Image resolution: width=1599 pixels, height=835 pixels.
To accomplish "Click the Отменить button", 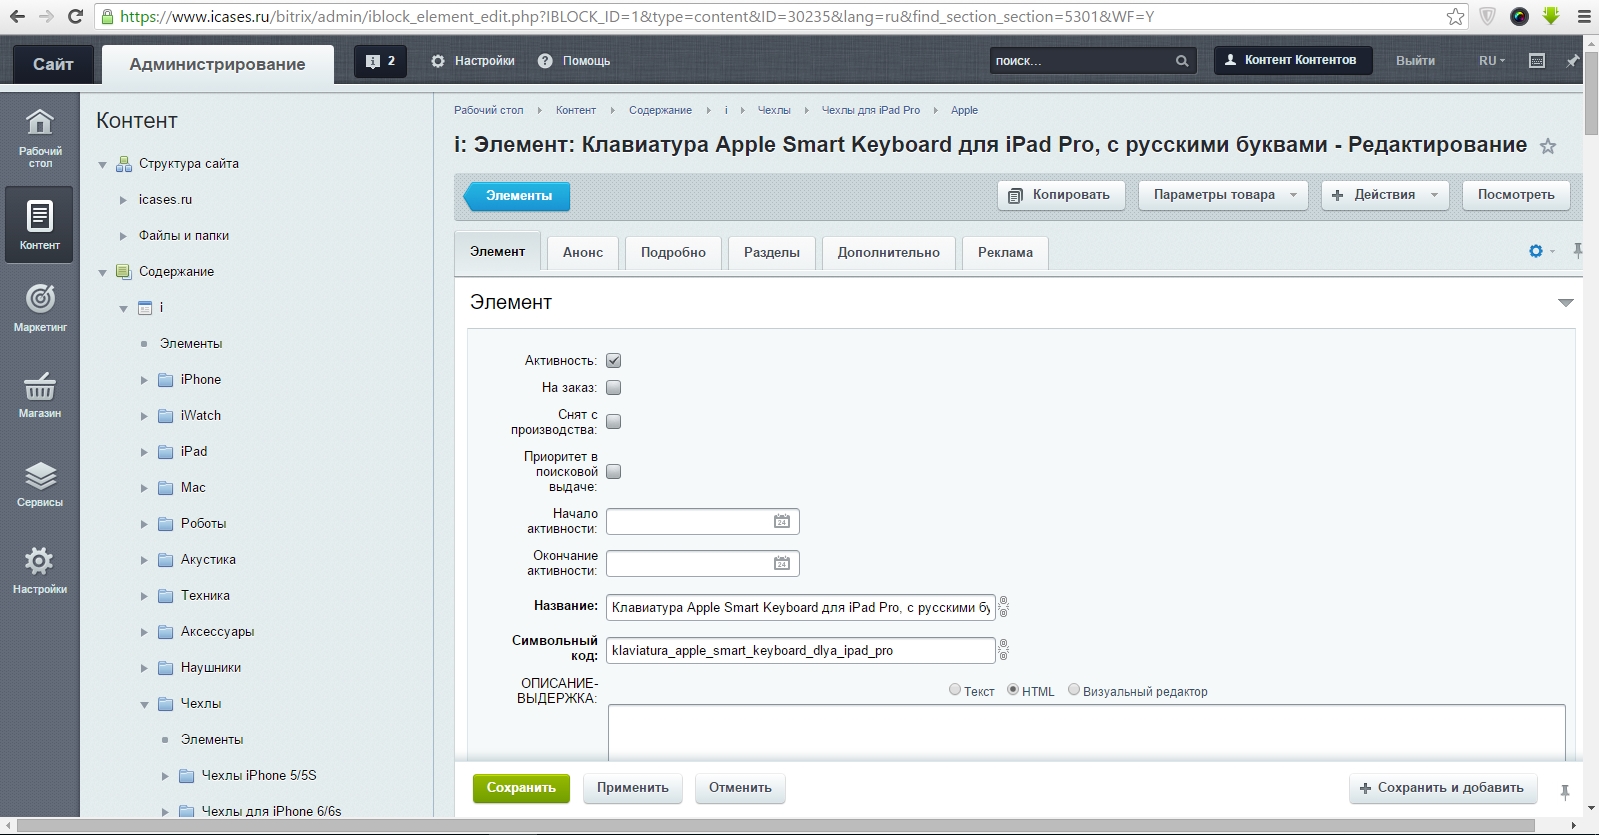I will pyautogui.click(x=740, y=788).
